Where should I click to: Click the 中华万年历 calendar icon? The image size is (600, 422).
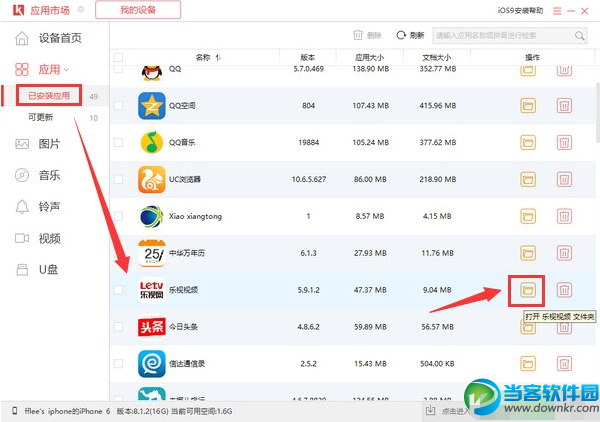152,253
